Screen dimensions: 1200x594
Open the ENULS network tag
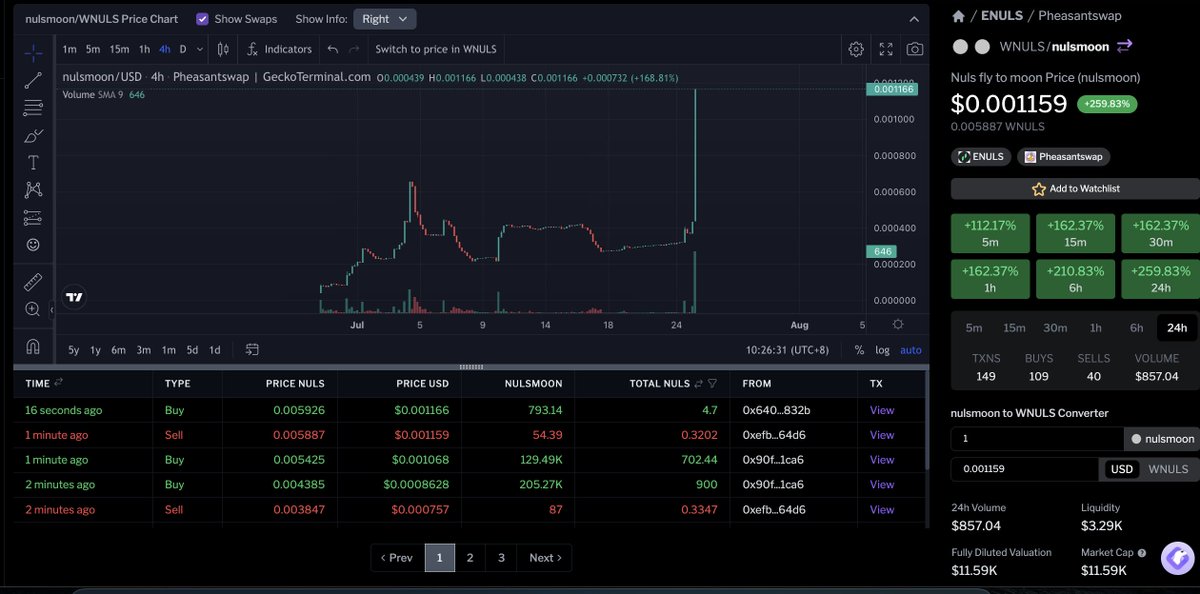pyautogui.click(x=980, y=157)
